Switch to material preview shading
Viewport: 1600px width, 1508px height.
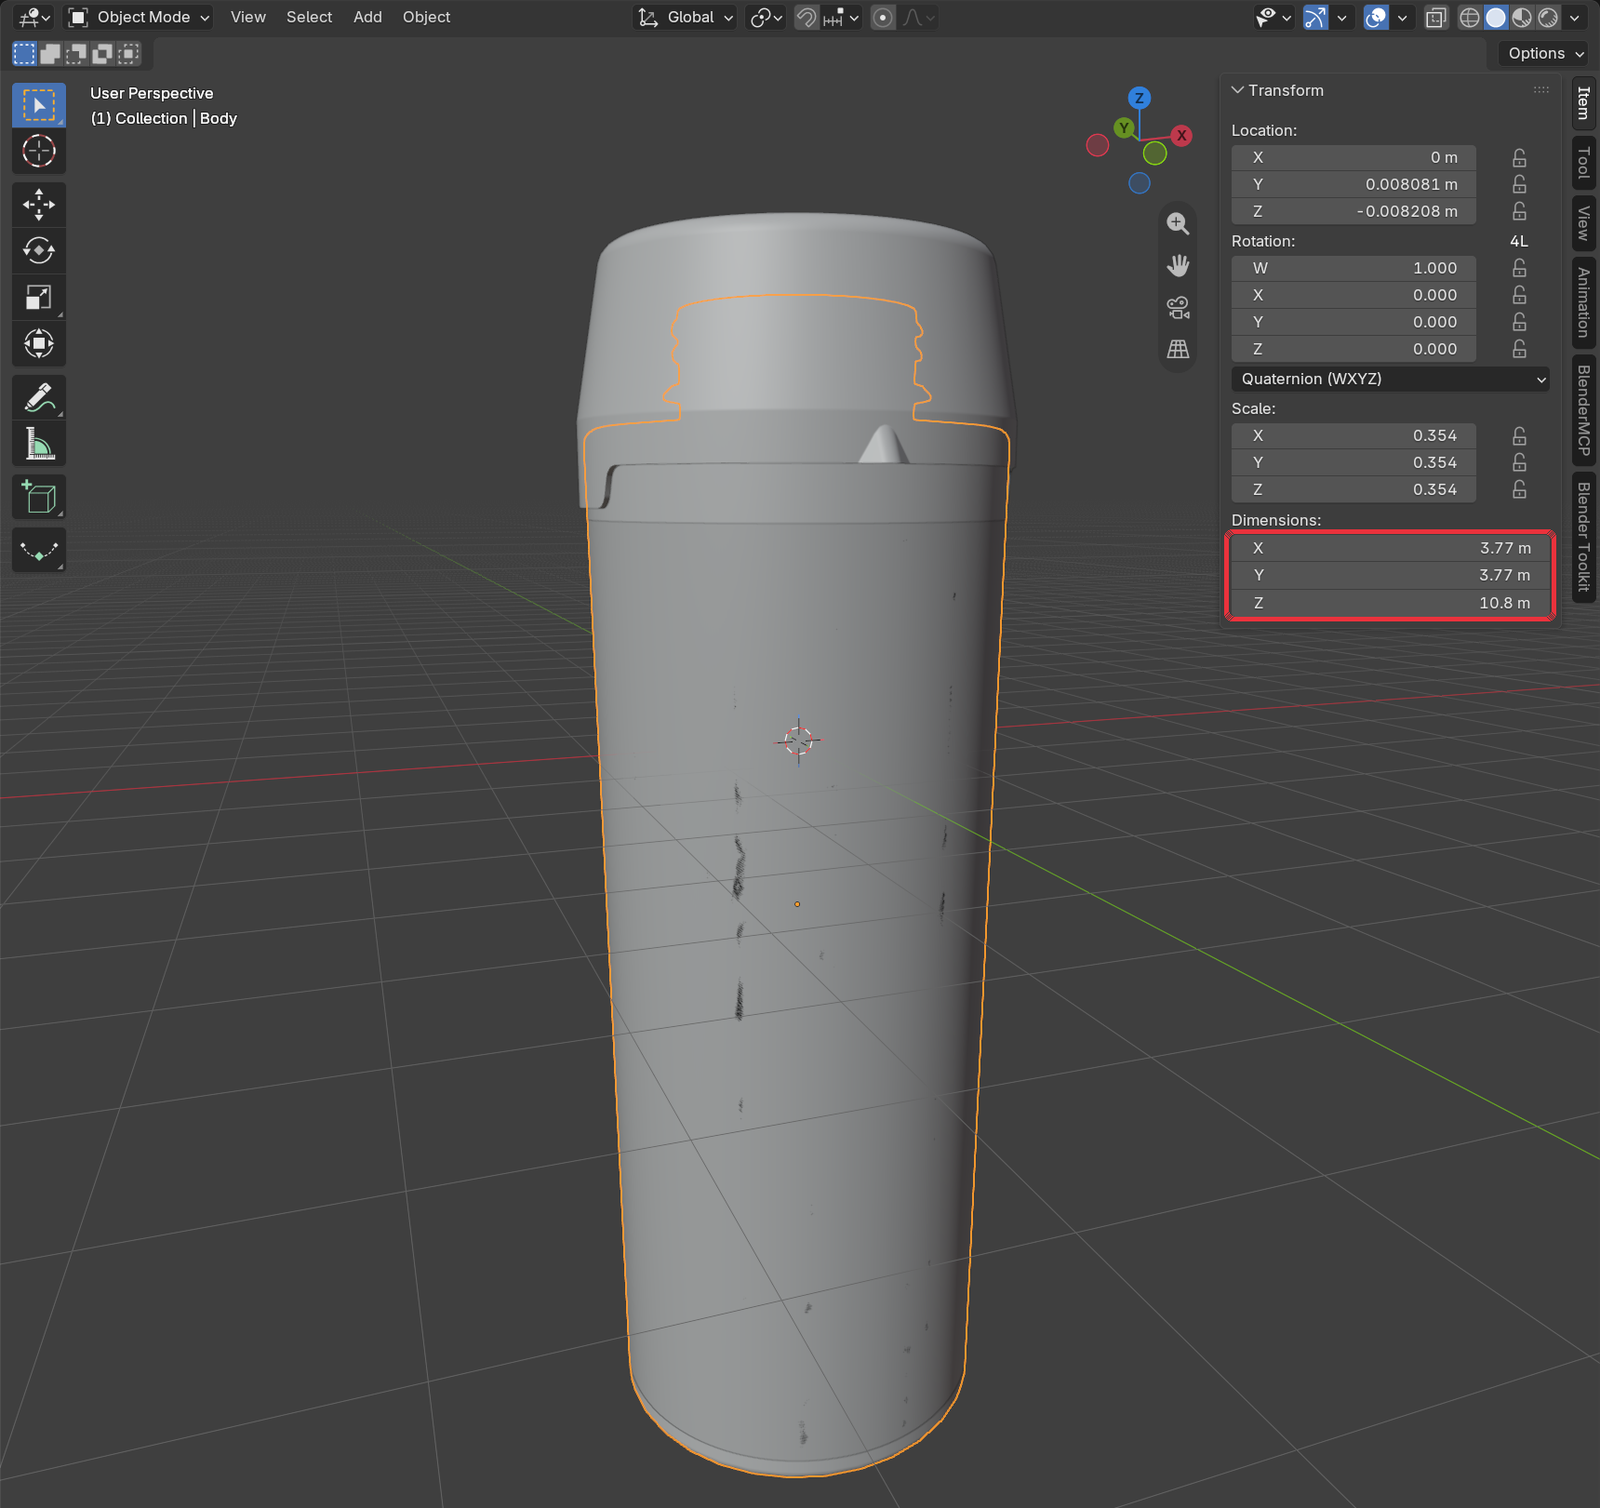(1522, 17)
